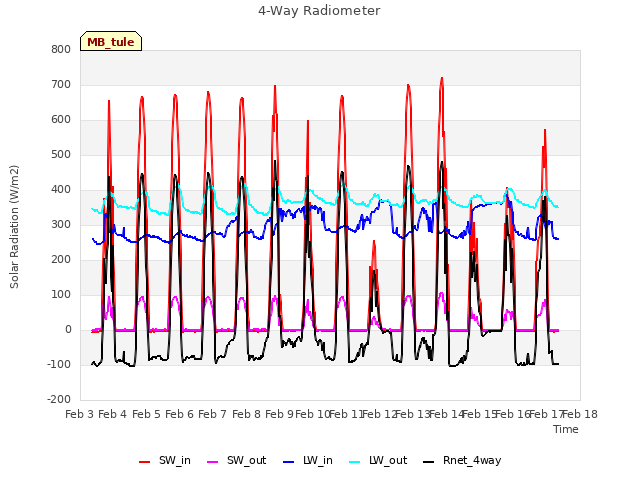Click the Feb 9 x-axis label

(280, 414)
